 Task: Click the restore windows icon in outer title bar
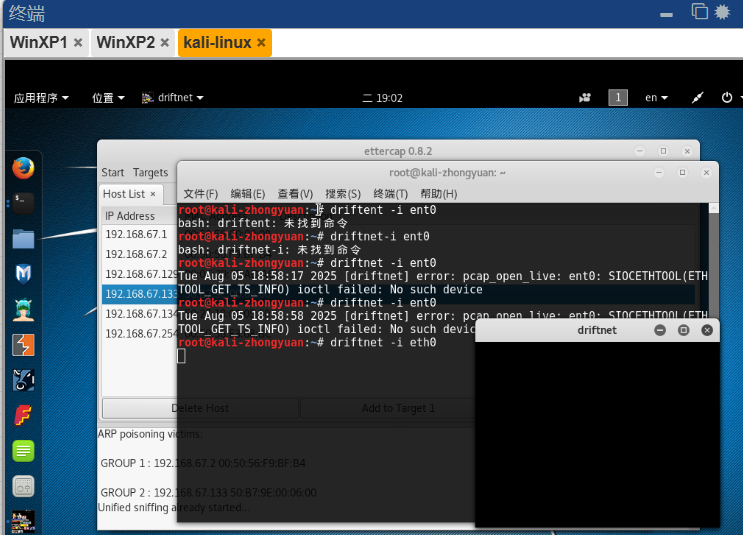click(x=700, y=11)
